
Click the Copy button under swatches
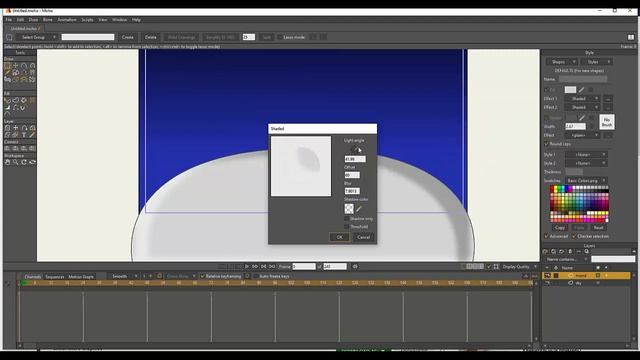(560, 228)
